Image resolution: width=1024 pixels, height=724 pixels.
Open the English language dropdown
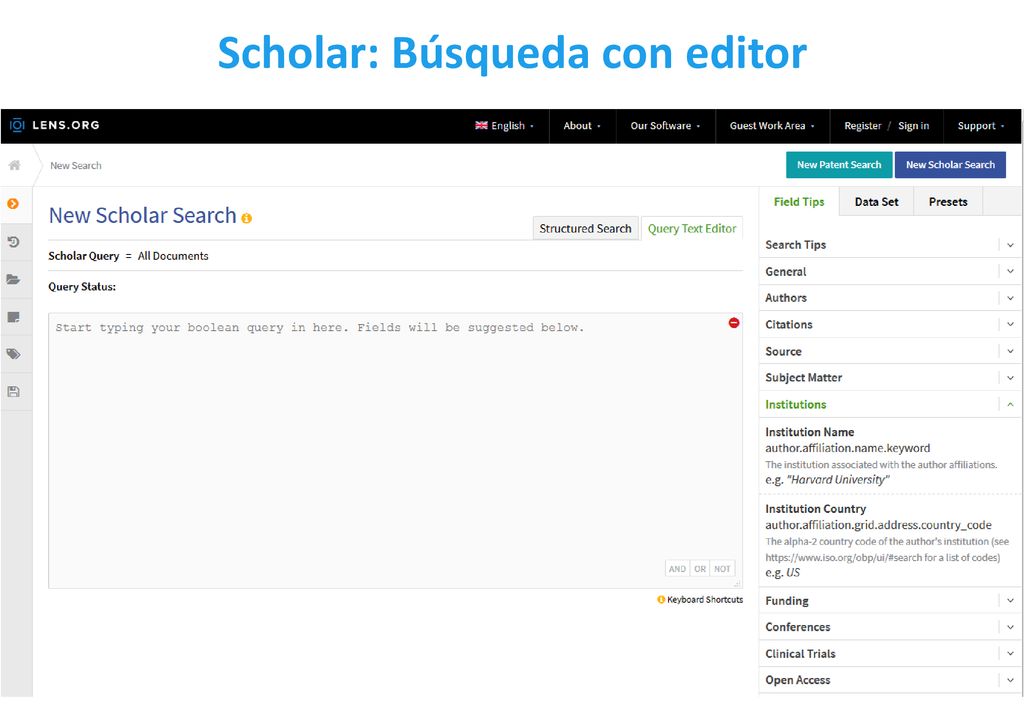point(504,125)
